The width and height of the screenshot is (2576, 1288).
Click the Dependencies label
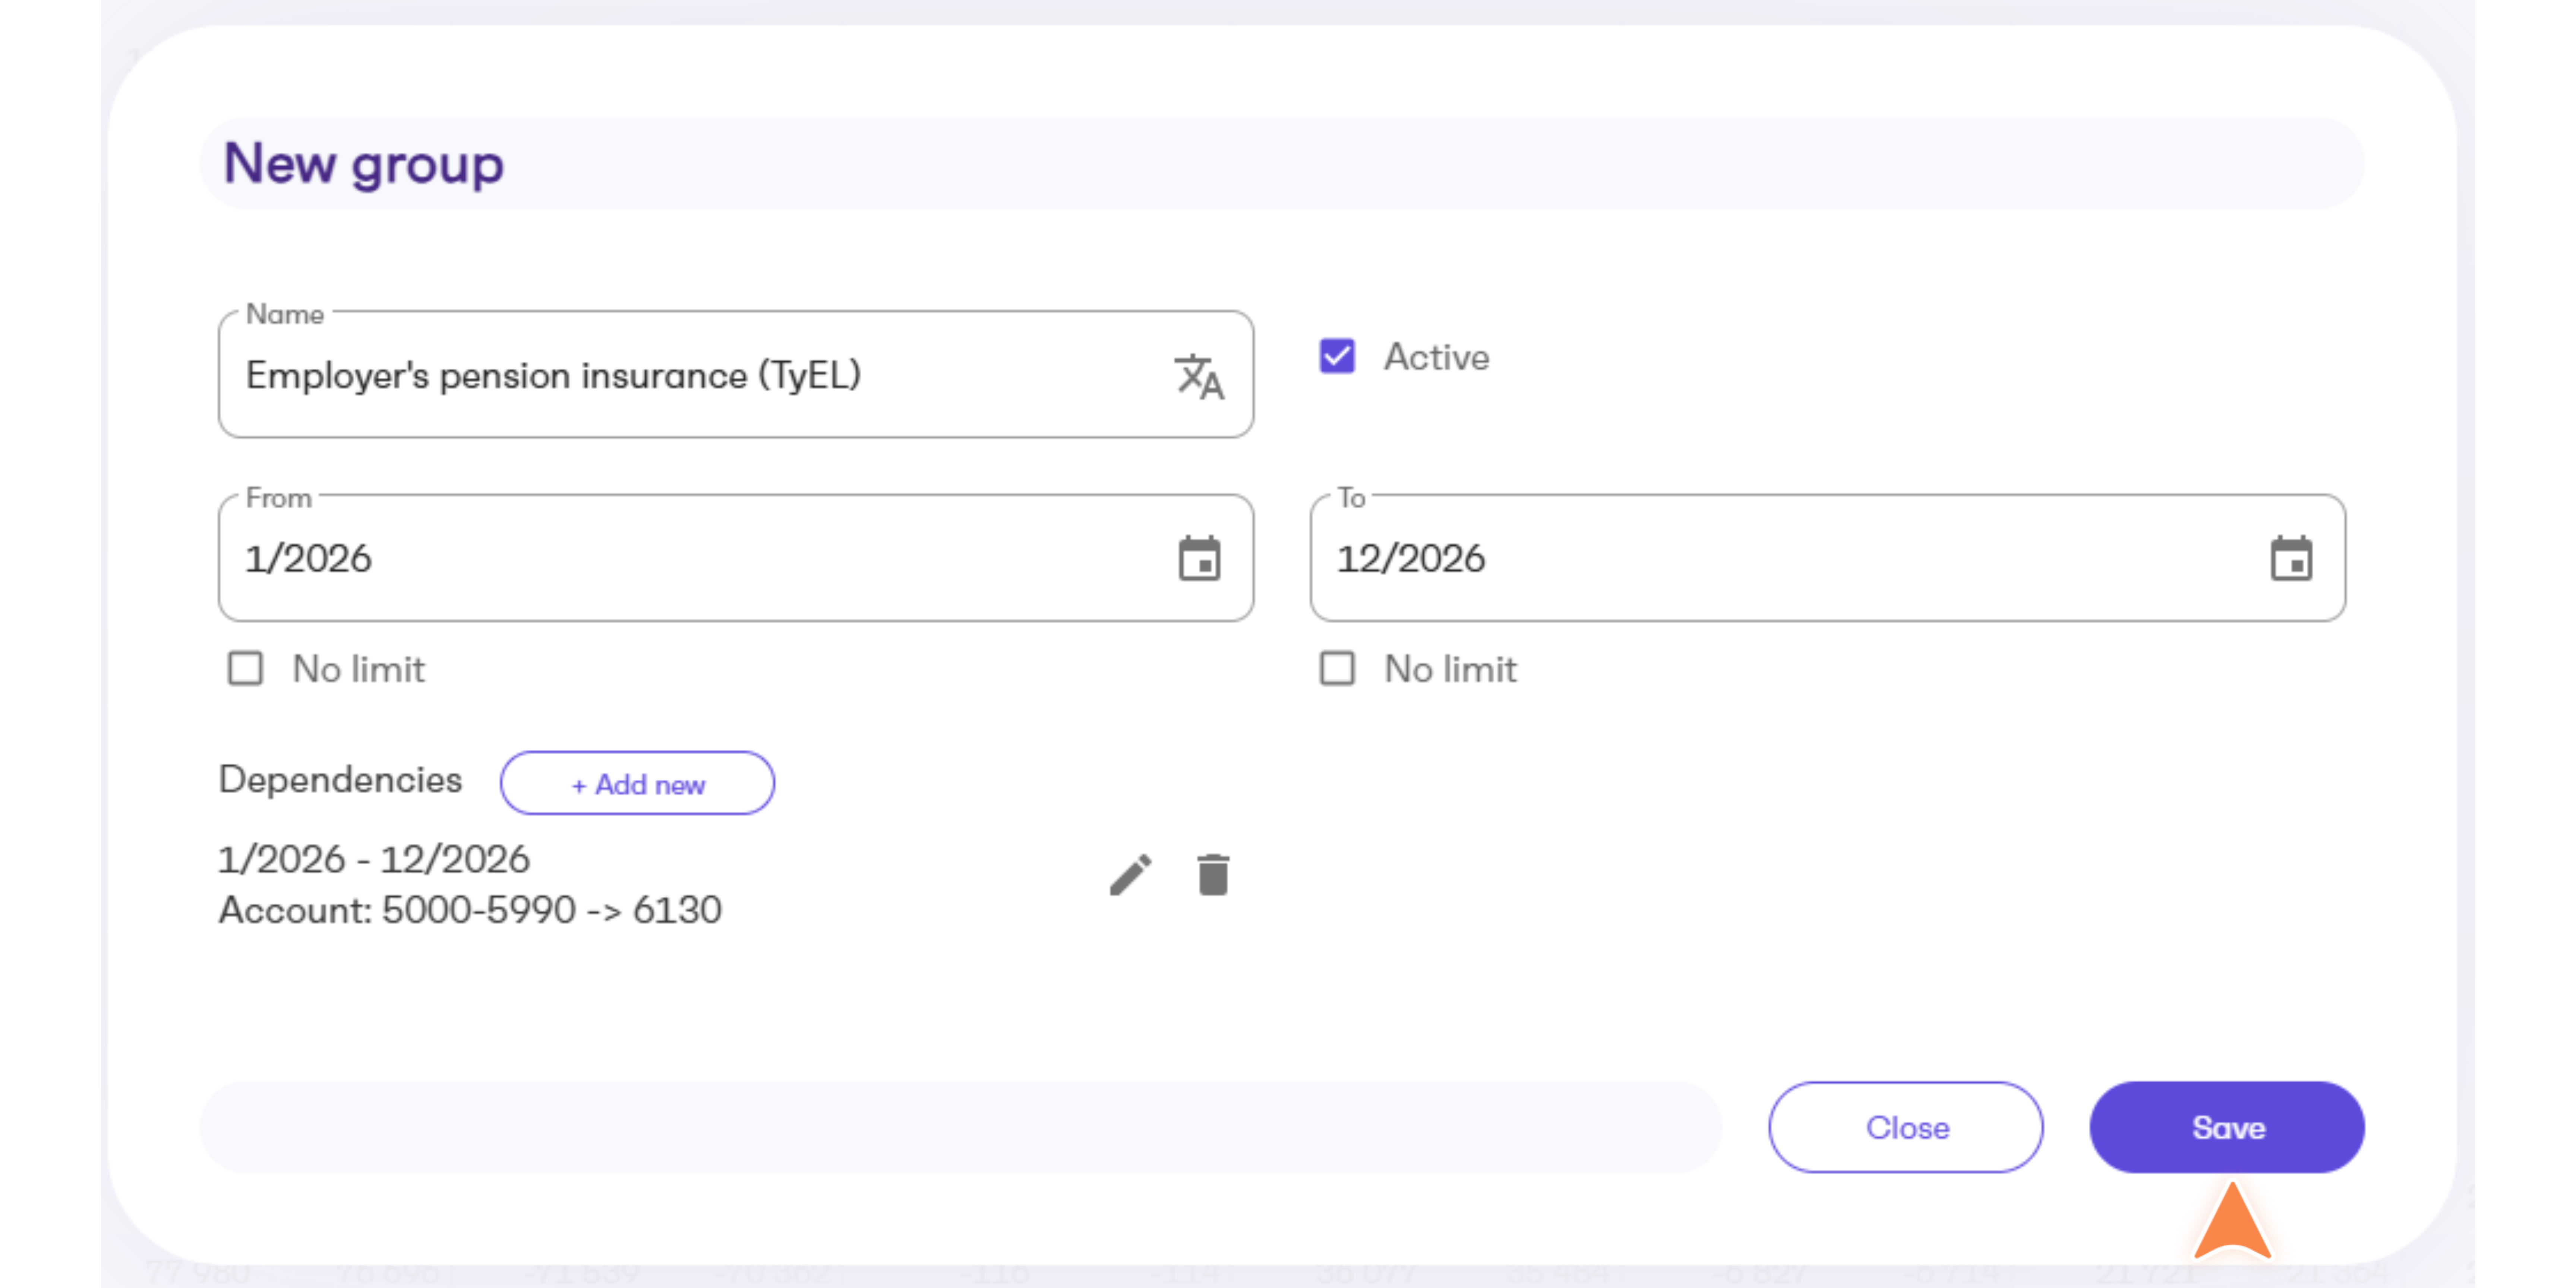[340, 780]
